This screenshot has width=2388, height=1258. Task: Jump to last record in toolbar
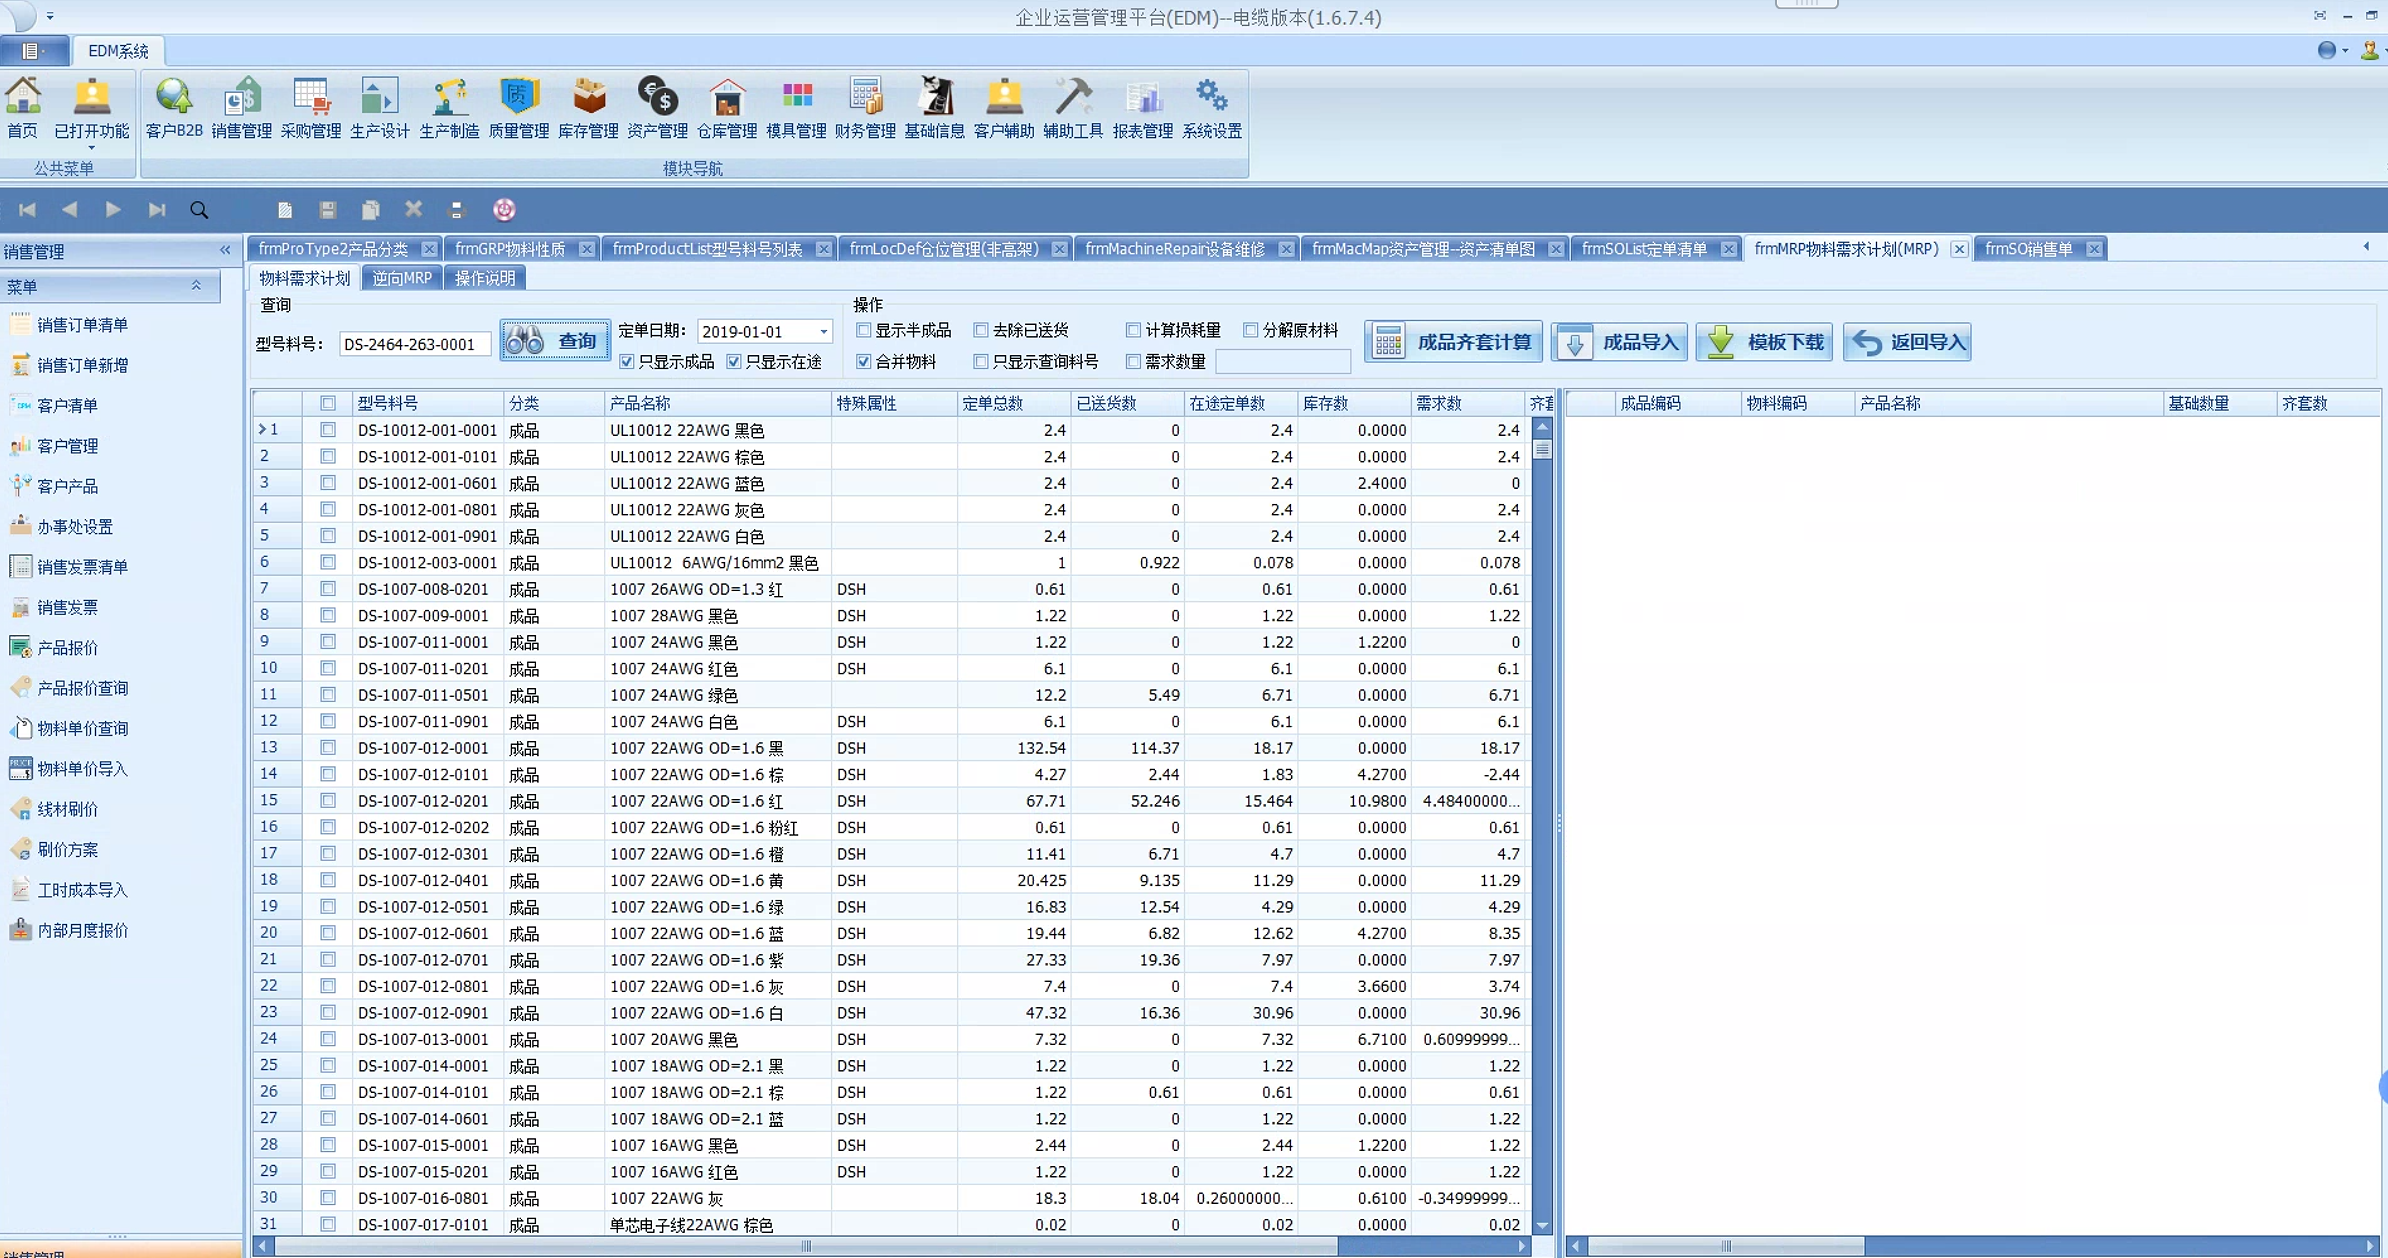tap(156, 210)
